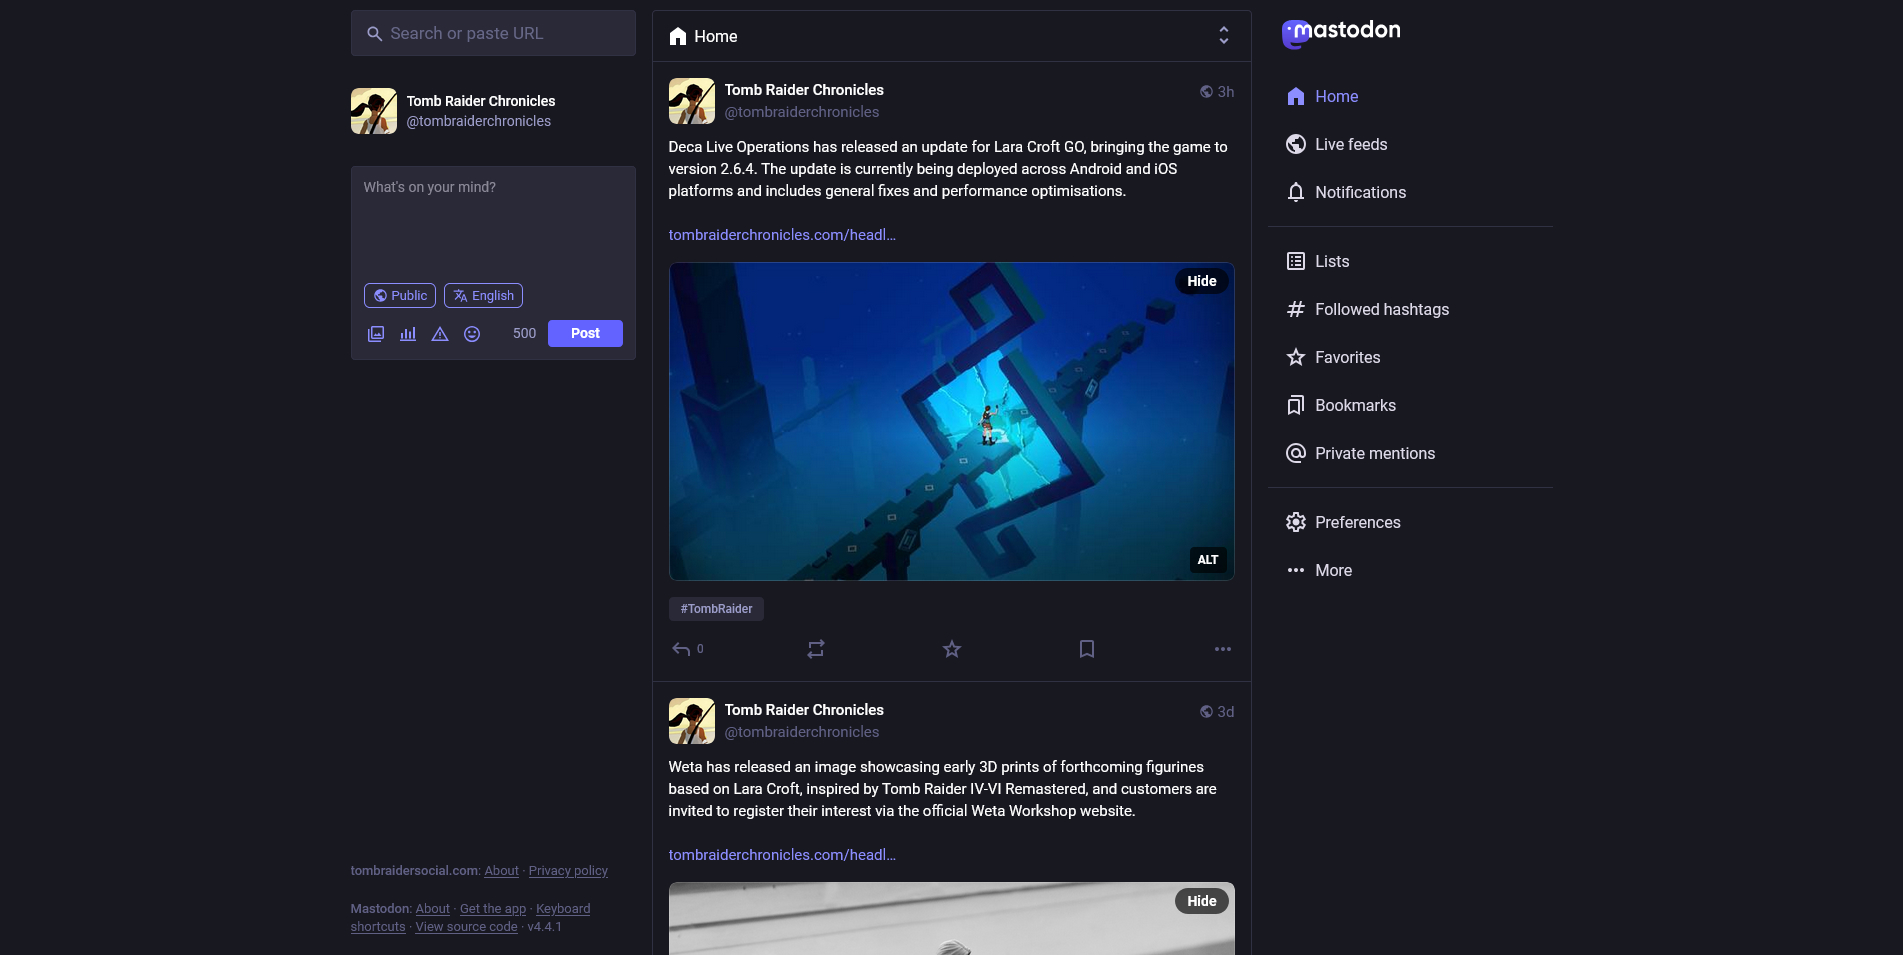1903x955 pixels.
Task: Open the Weta figurines image preview
Action: [x=952, y=919]
